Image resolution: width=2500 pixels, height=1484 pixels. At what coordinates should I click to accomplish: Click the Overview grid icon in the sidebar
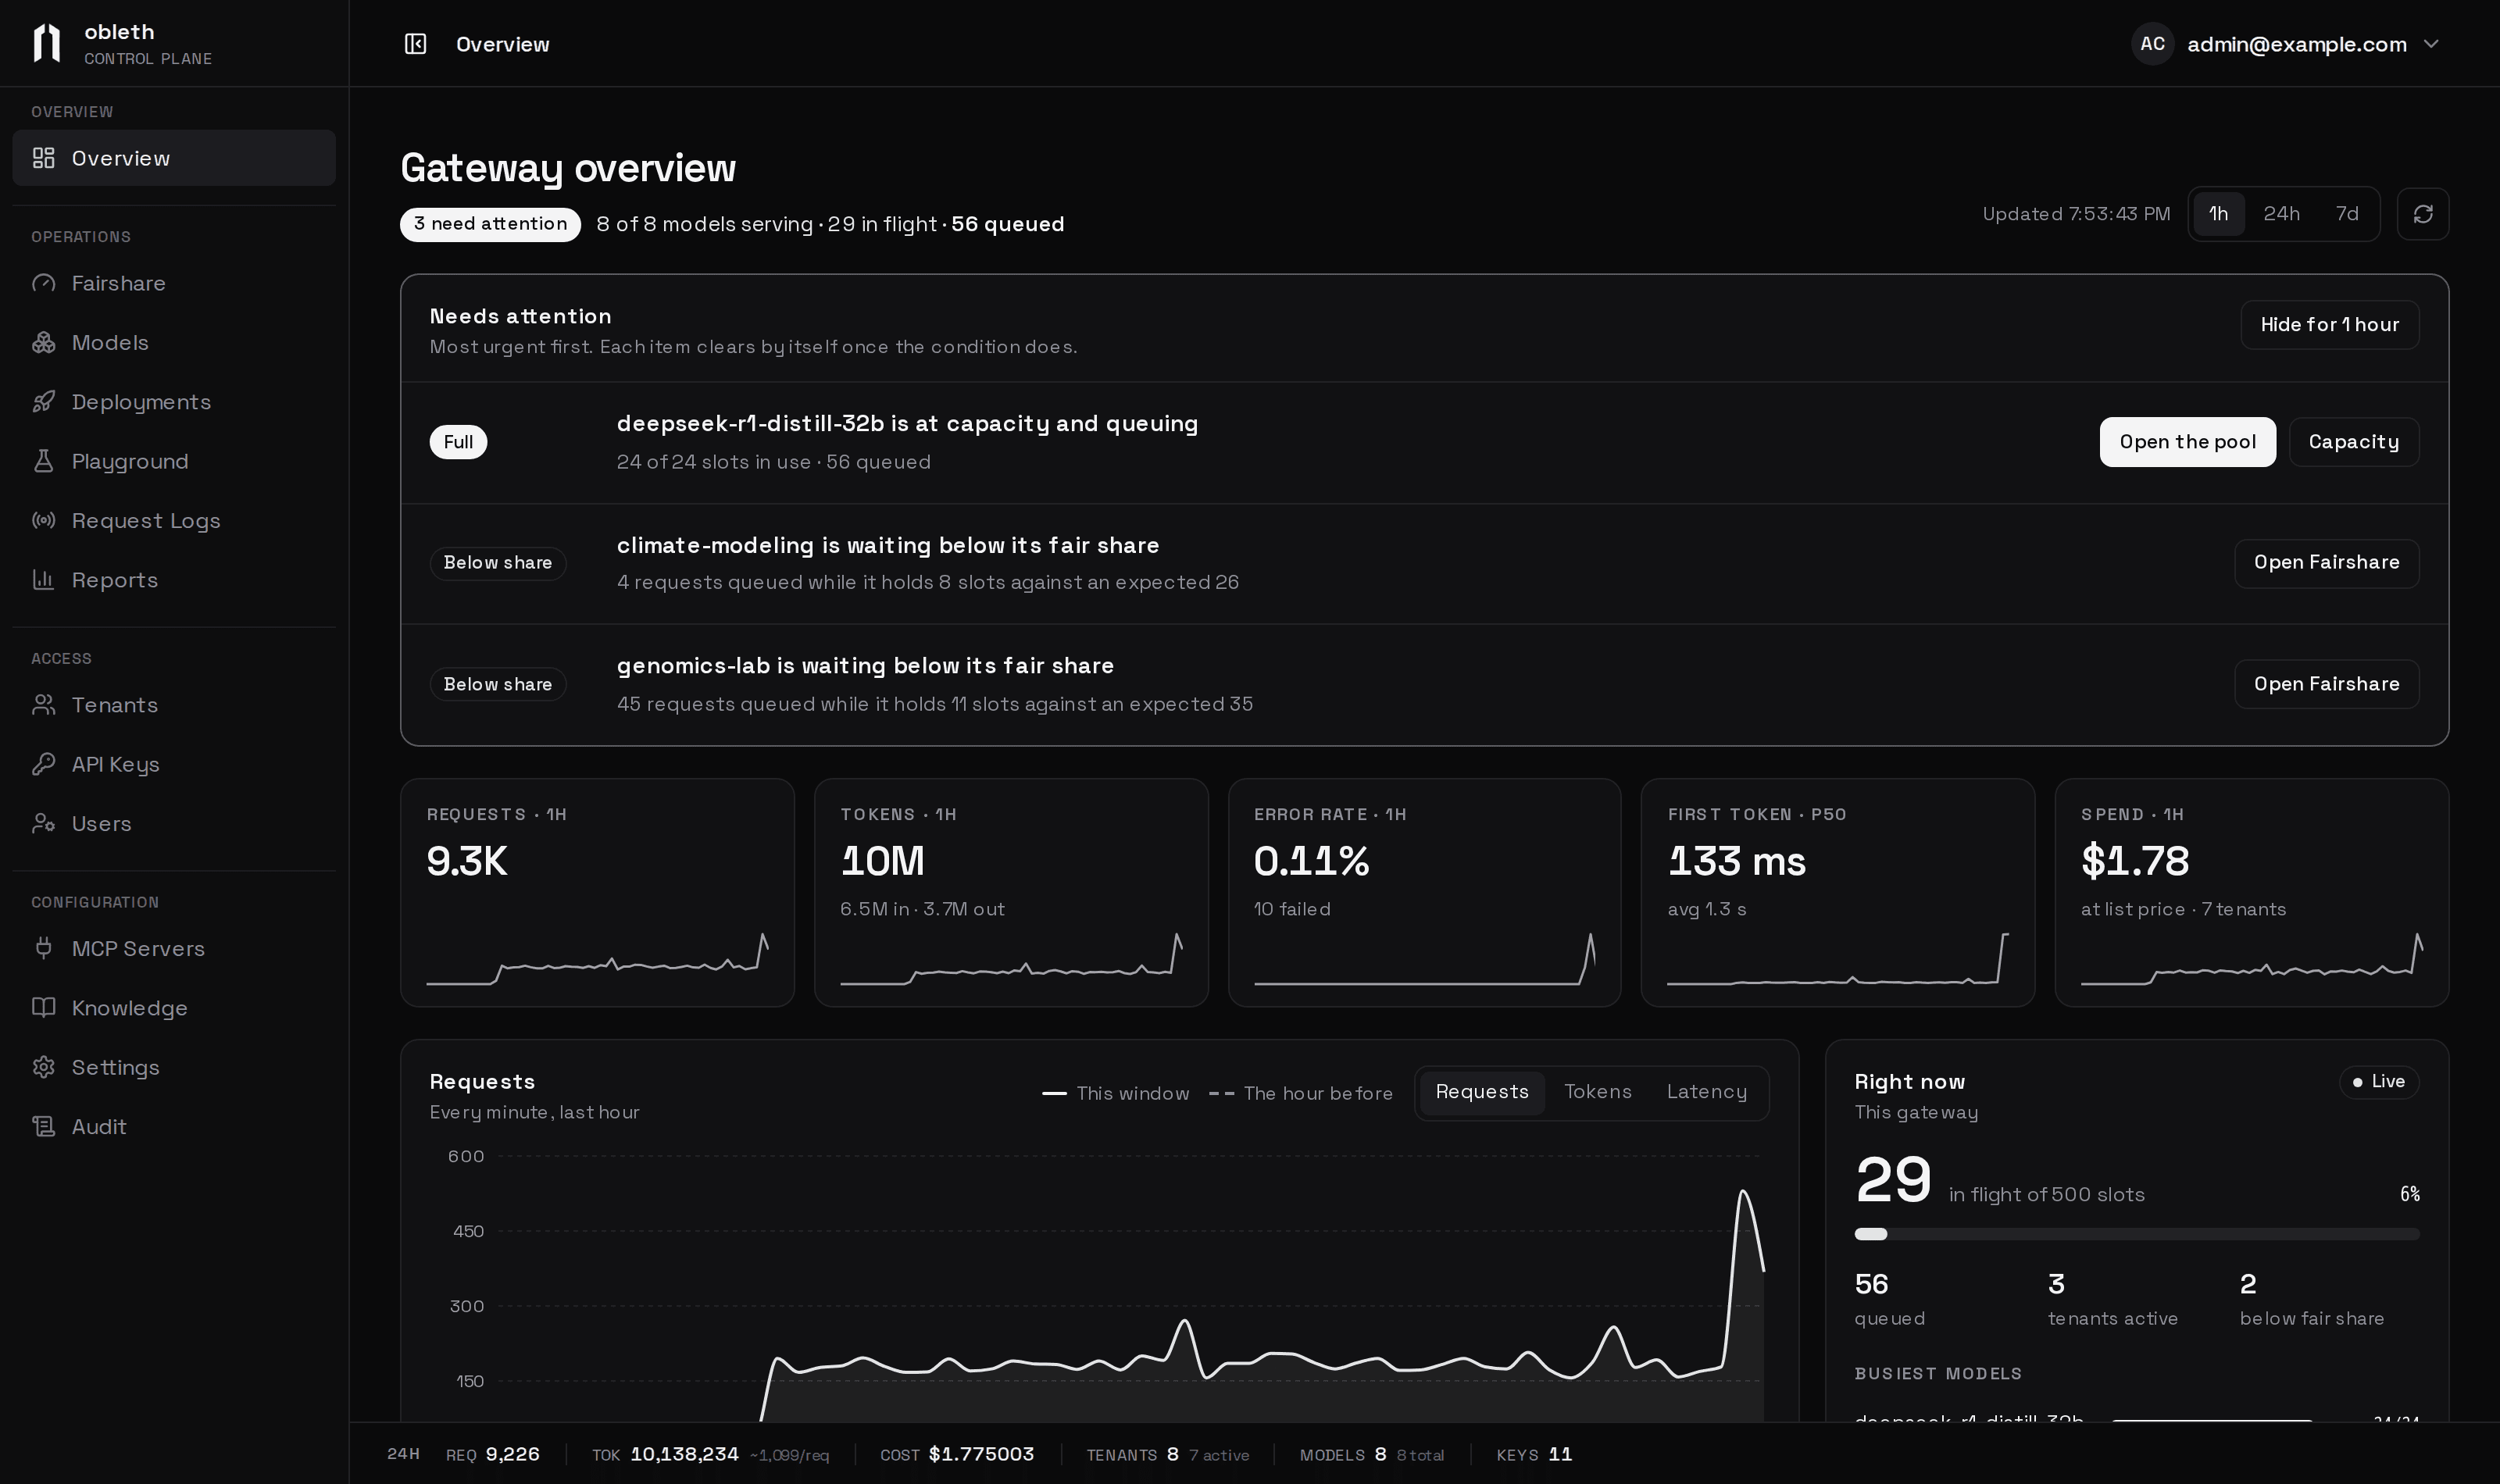point(43,158)
